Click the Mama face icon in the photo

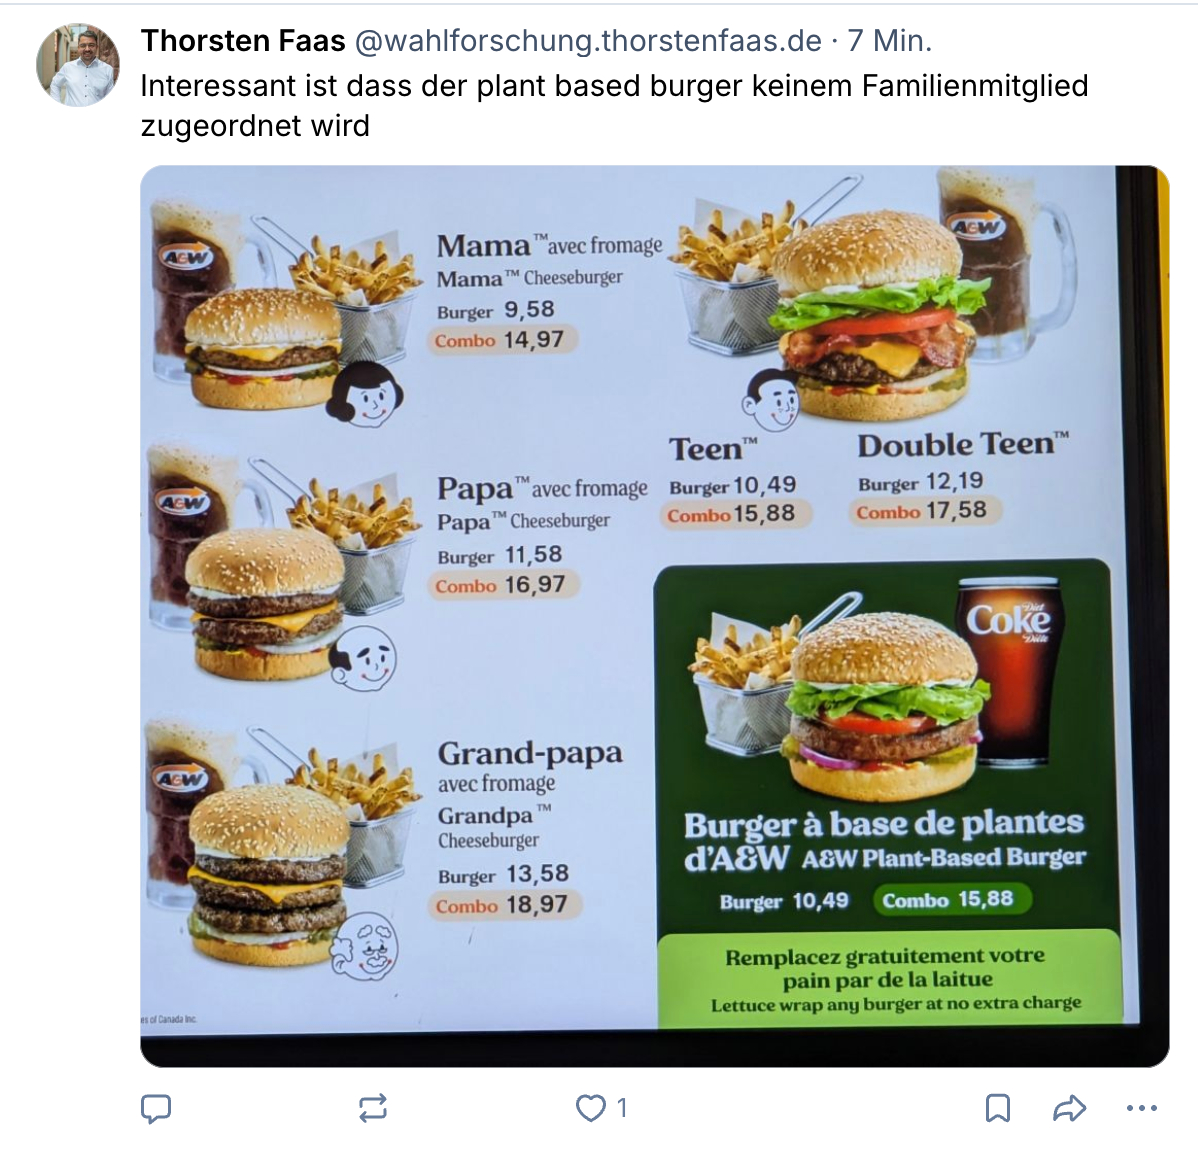tap(365, 395)
